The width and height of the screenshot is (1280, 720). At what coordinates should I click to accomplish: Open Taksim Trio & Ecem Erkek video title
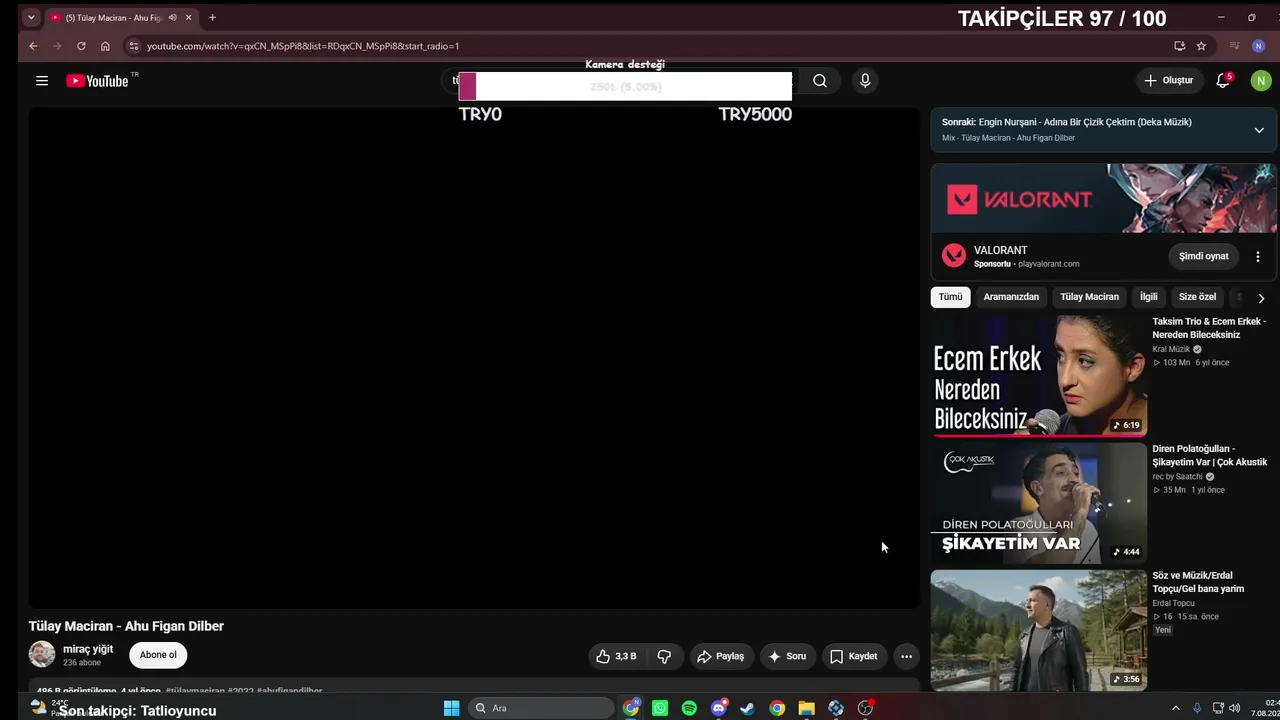[1209, 328]
